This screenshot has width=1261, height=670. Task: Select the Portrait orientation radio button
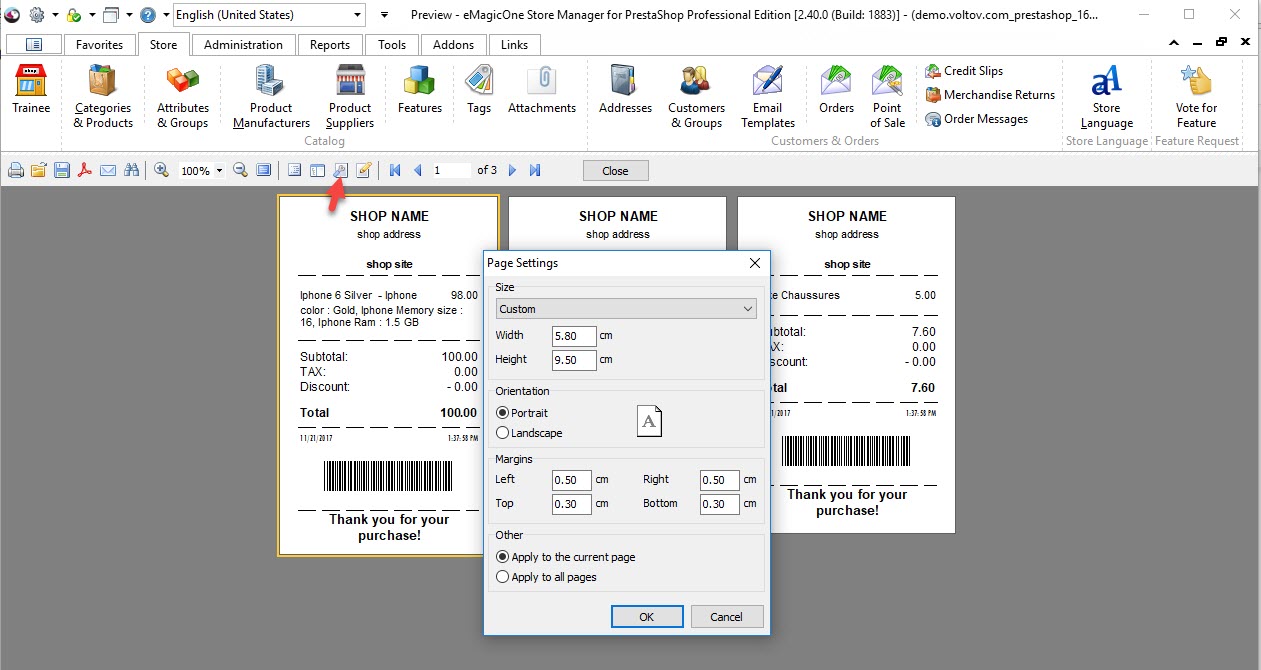coord(503,413)
